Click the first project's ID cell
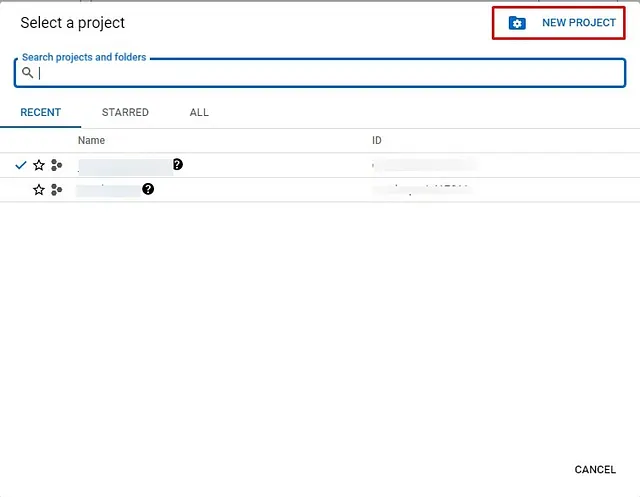 [x=424, y=165]
